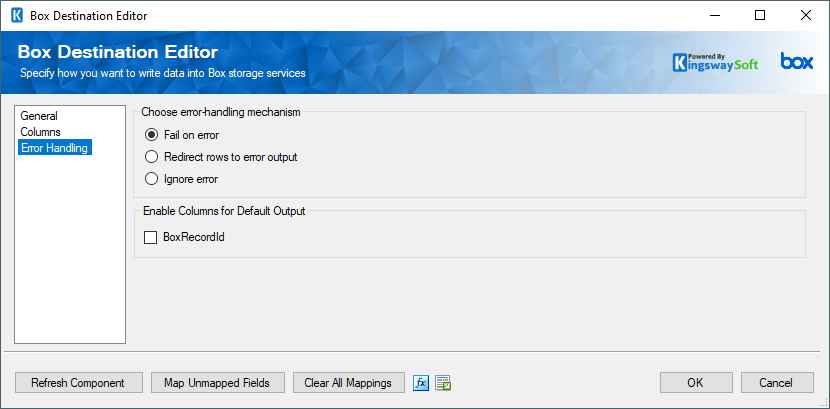The width and height of the screenshot is (830, 409).
Task: Choose Redirect rows to error output
Action: click(221, 157)
